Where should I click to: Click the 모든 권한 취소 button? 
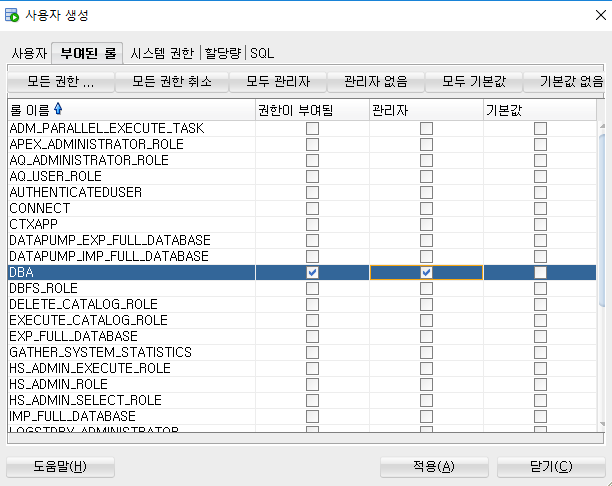click(172, 82)
